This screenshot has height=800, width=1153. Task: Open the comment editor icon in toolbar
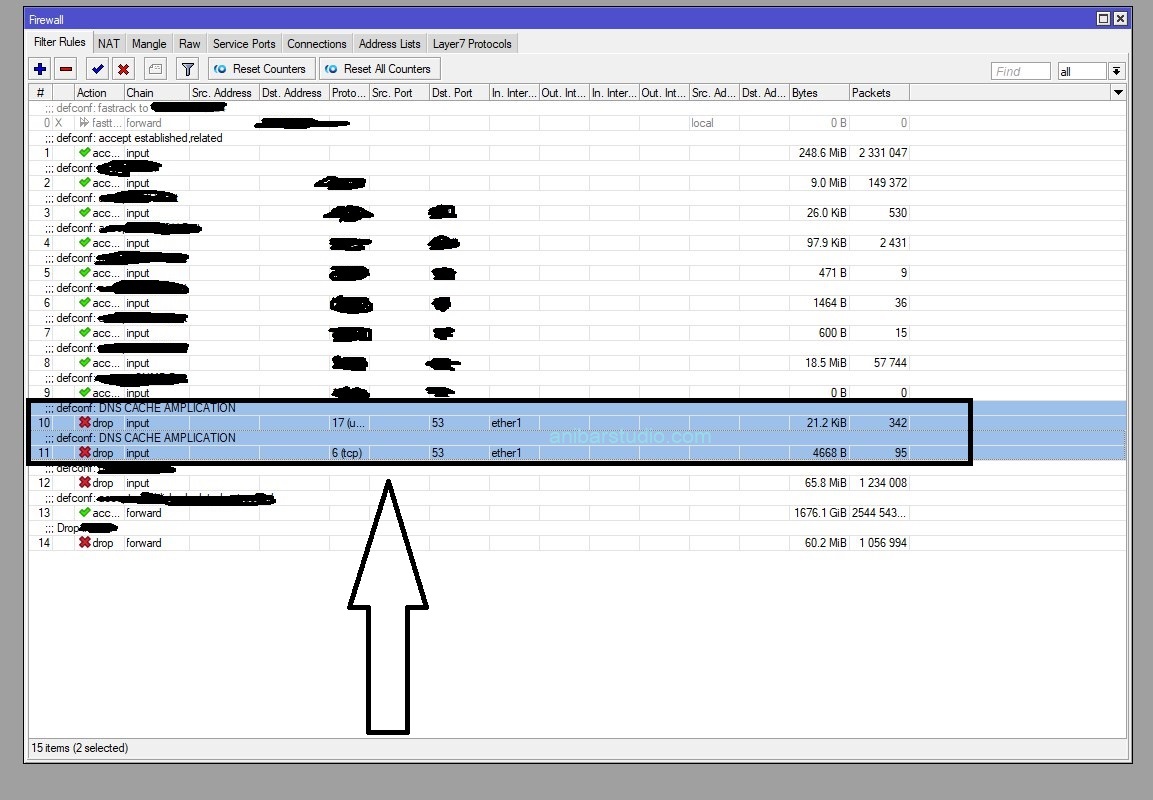pos(155,69)
